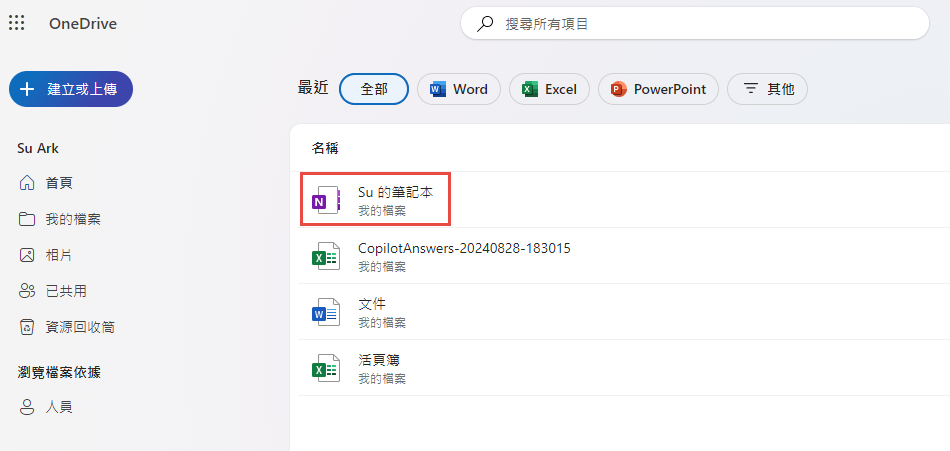
Task: Click the recycle bin icon in sidebar
Action: [27, 327]
